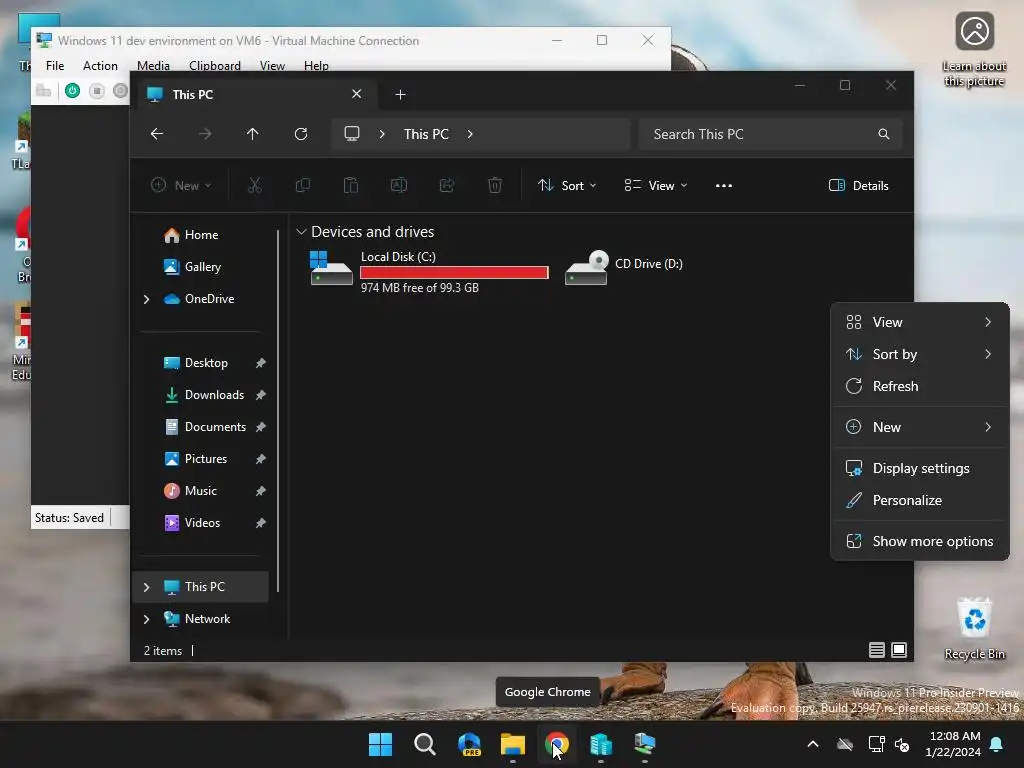Open the See more ellipsis menu
Viewport: 1024px width, 768px height.
coord(724,185)
